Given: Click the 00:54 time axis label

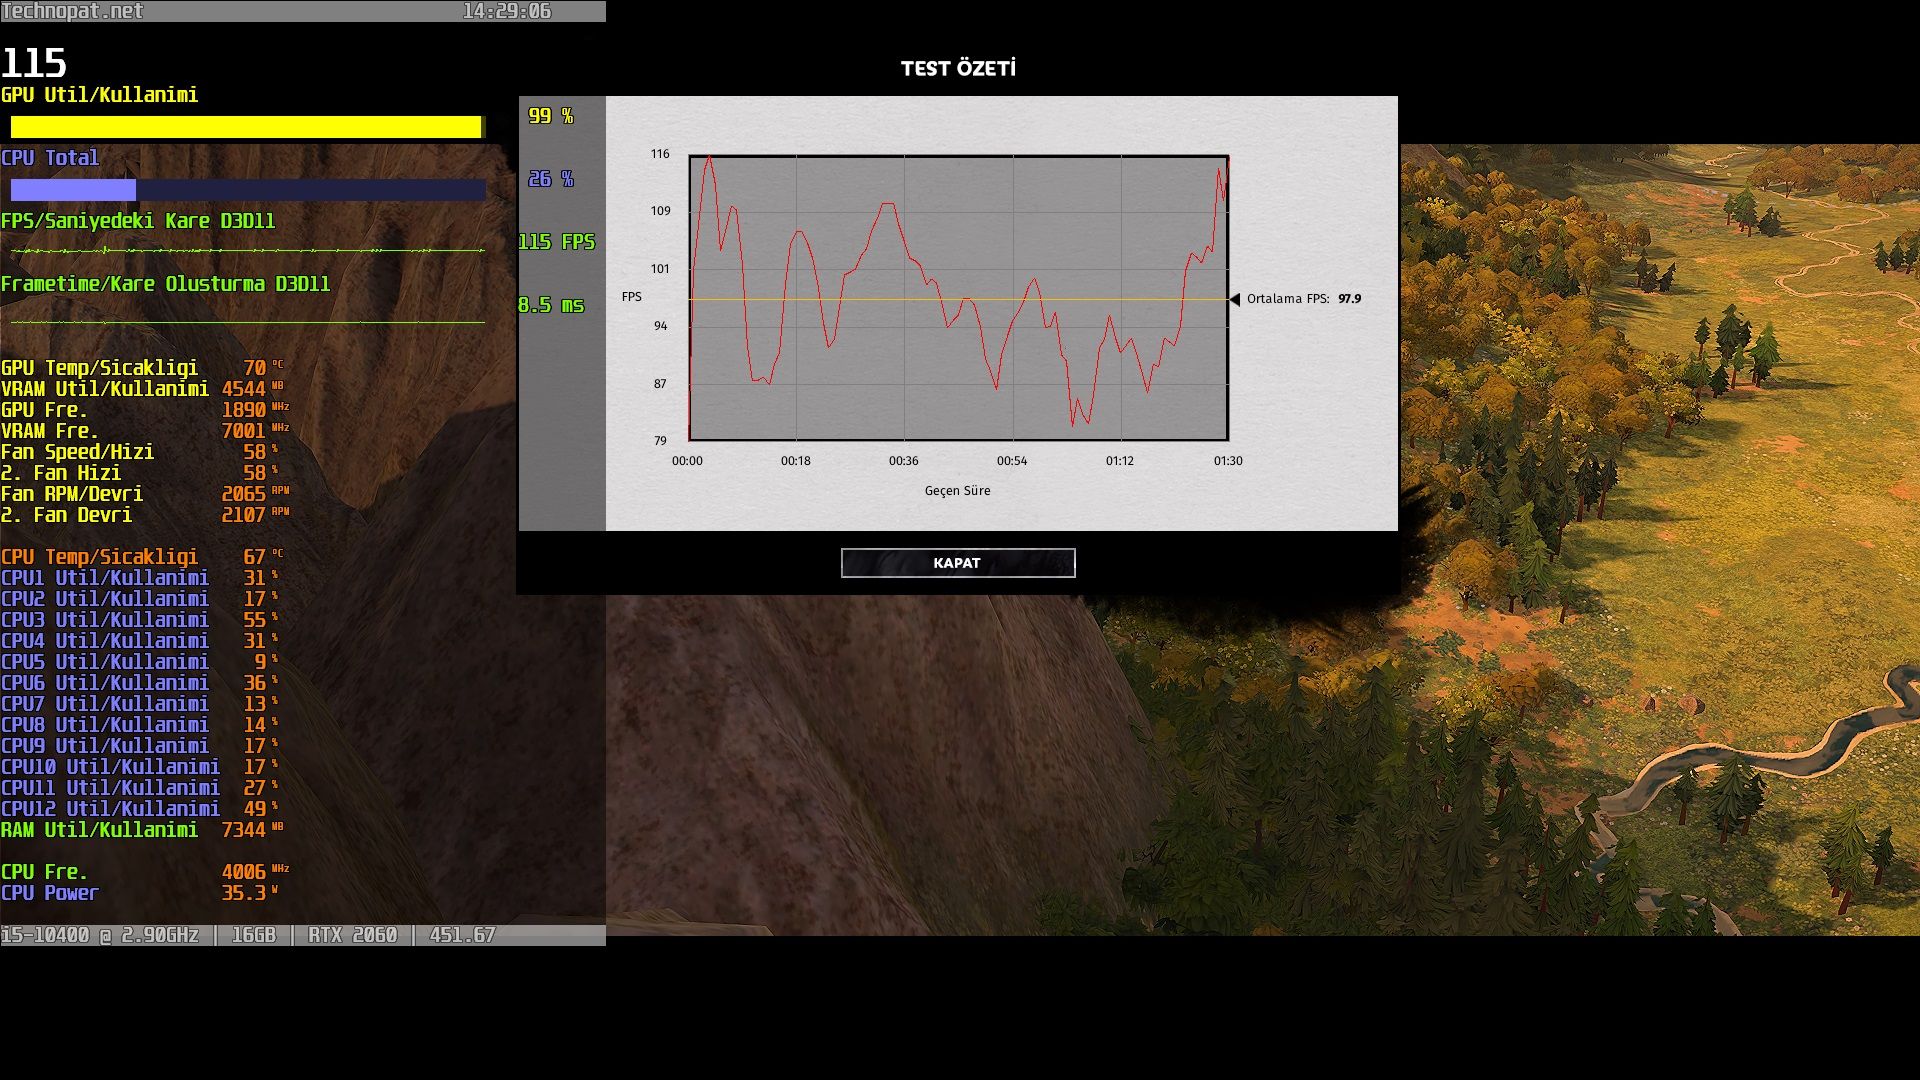Looking at the screenshot, I should 1011,461.
